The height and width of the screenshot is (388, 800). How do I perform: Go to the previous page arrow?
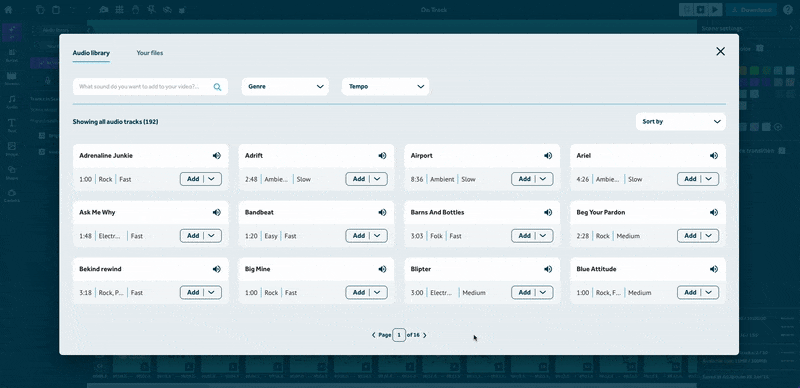coord(373,335)
